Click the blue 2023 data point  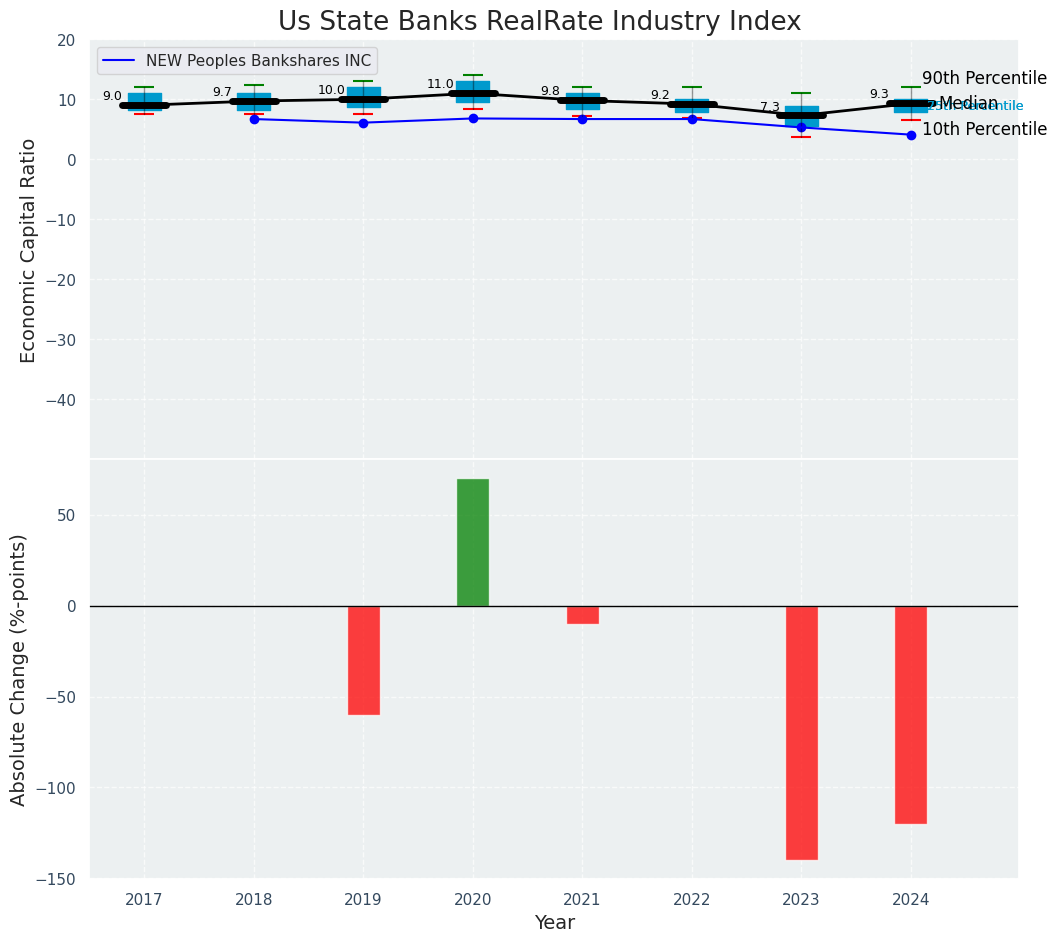click(x=802, y=127)
